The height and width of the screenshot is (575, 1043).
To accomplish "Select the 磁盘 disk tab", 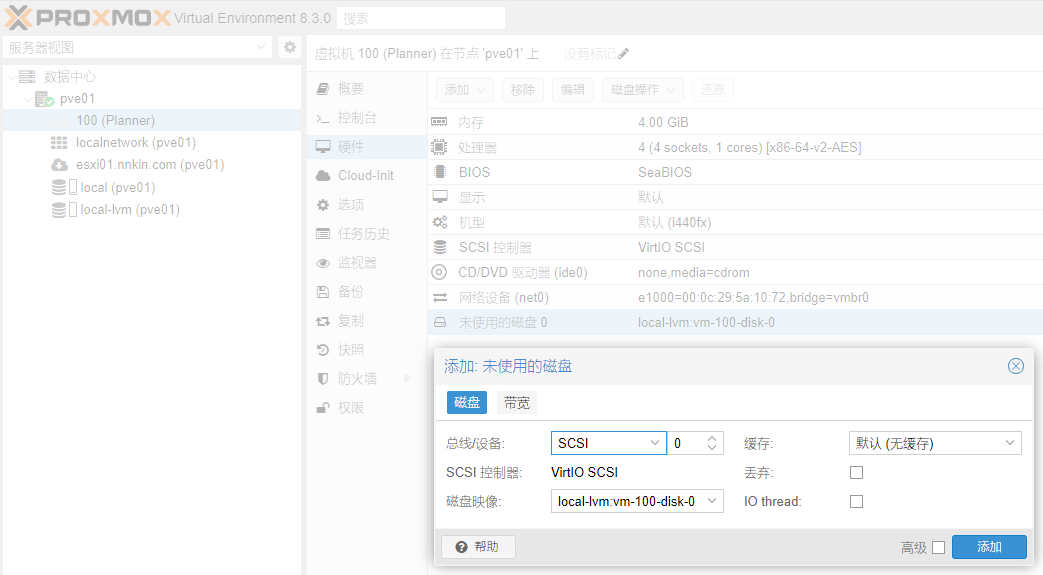I will [467, 403].
